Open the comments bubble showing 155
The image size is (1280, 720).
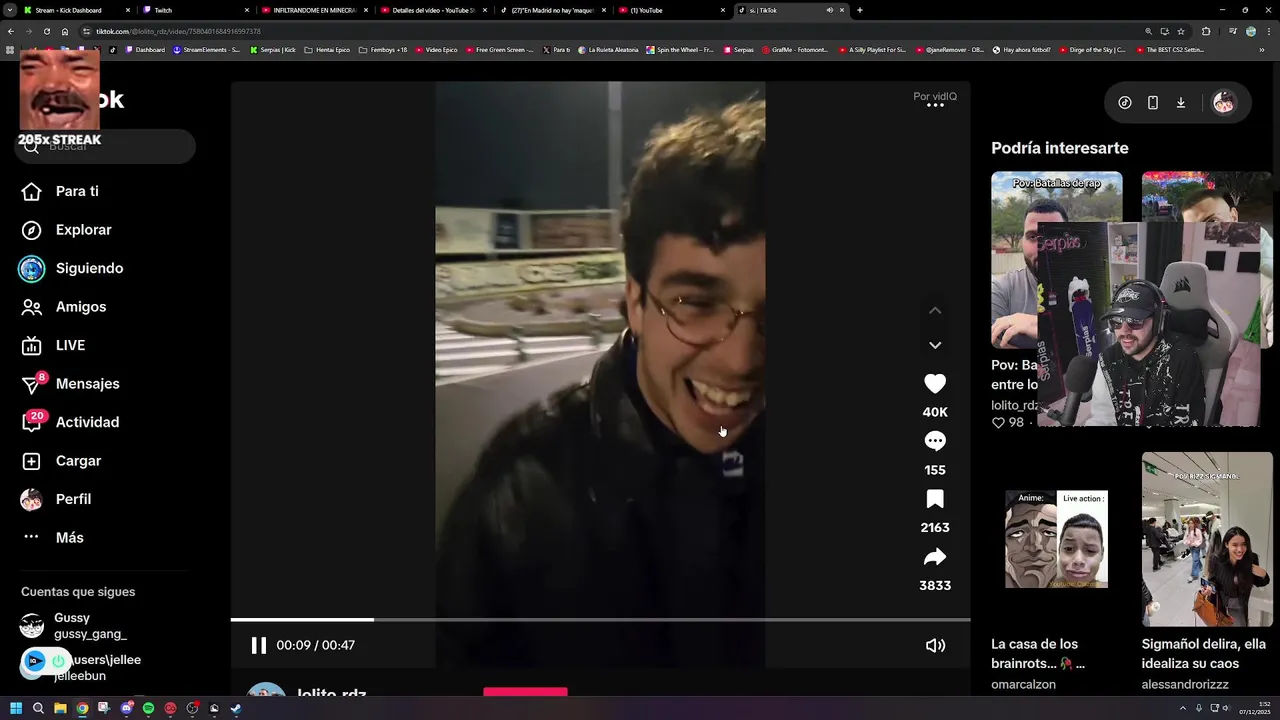click(935, 441)
